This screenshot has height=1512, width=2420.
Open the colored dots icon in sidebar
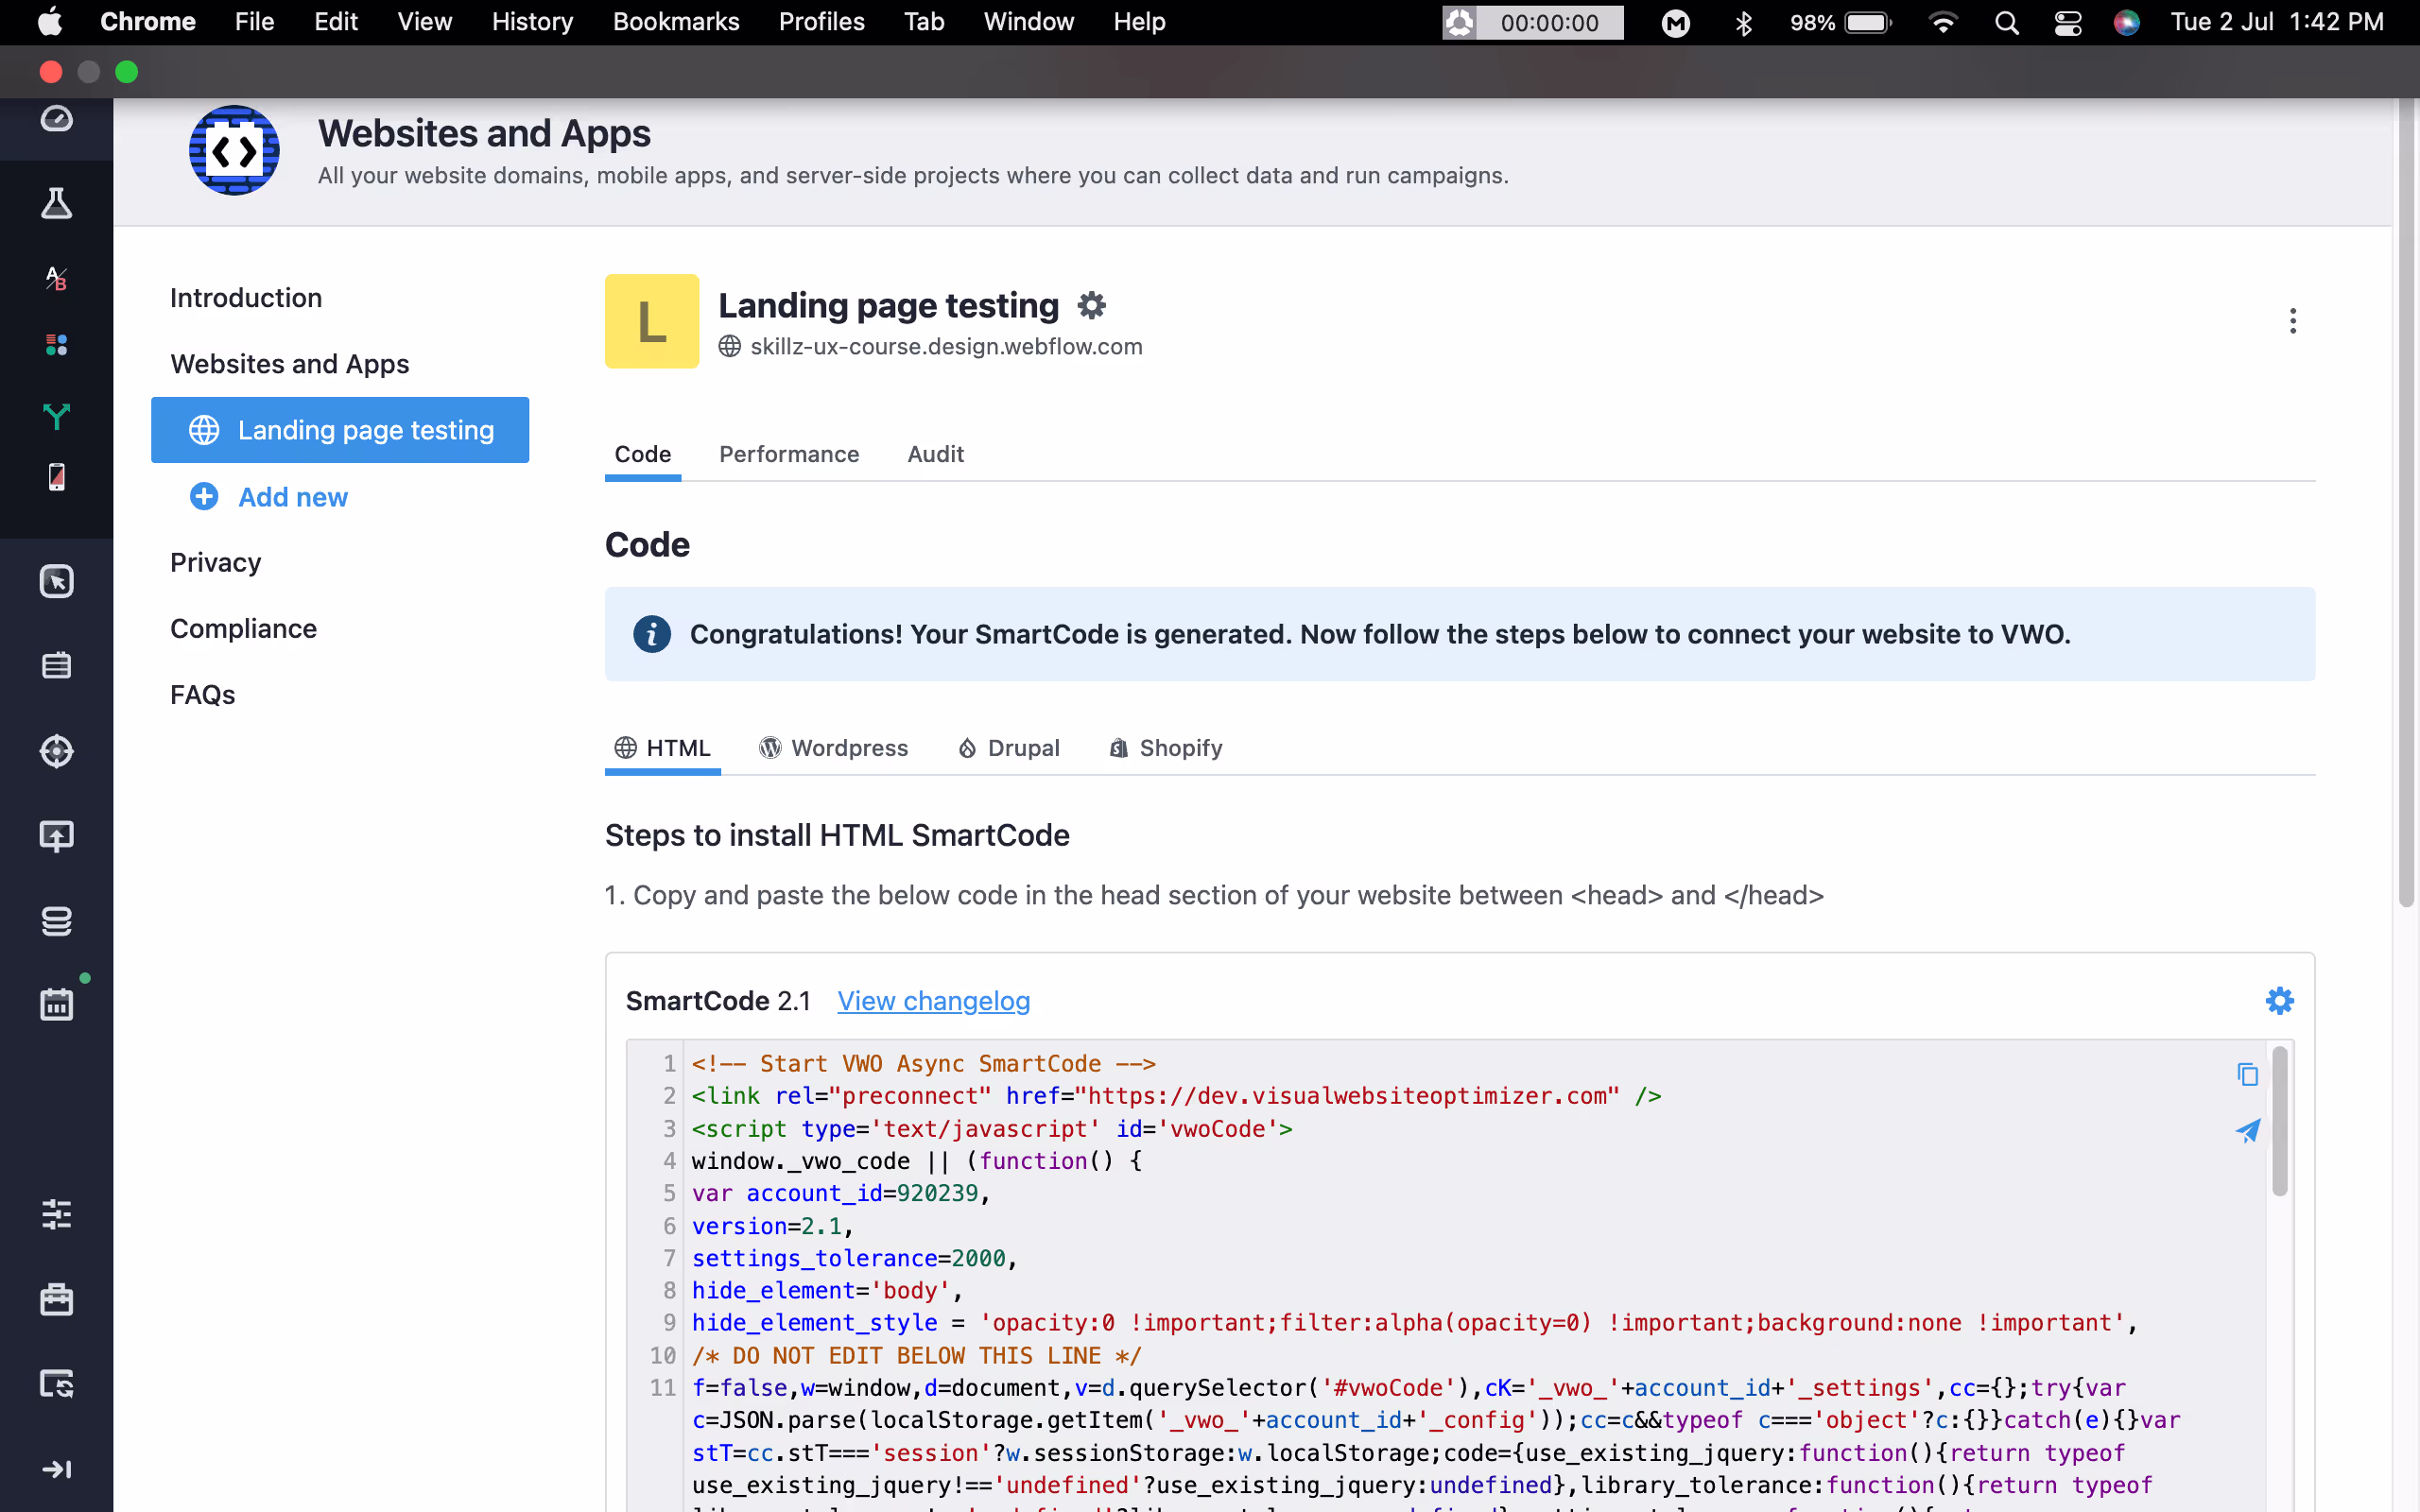[x=56, y=345]
